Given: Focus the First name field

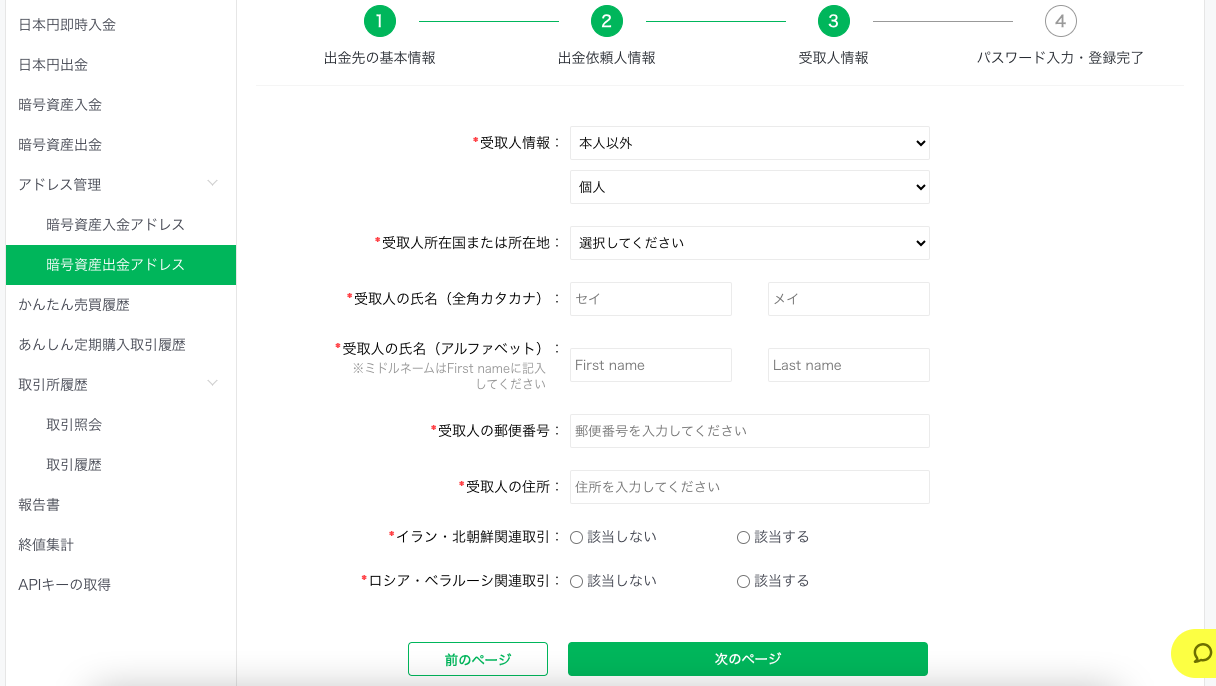Looking at the screenshot, I should tap(651, 365).
